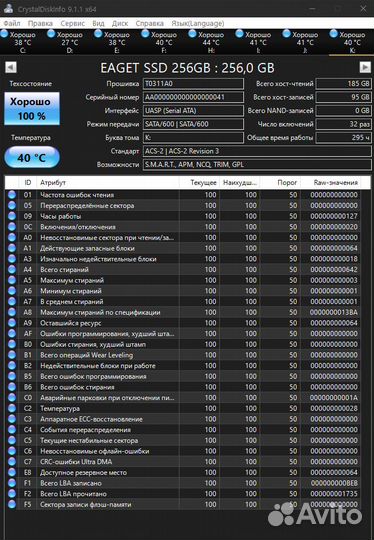Click status icon for B2 row

12,366
